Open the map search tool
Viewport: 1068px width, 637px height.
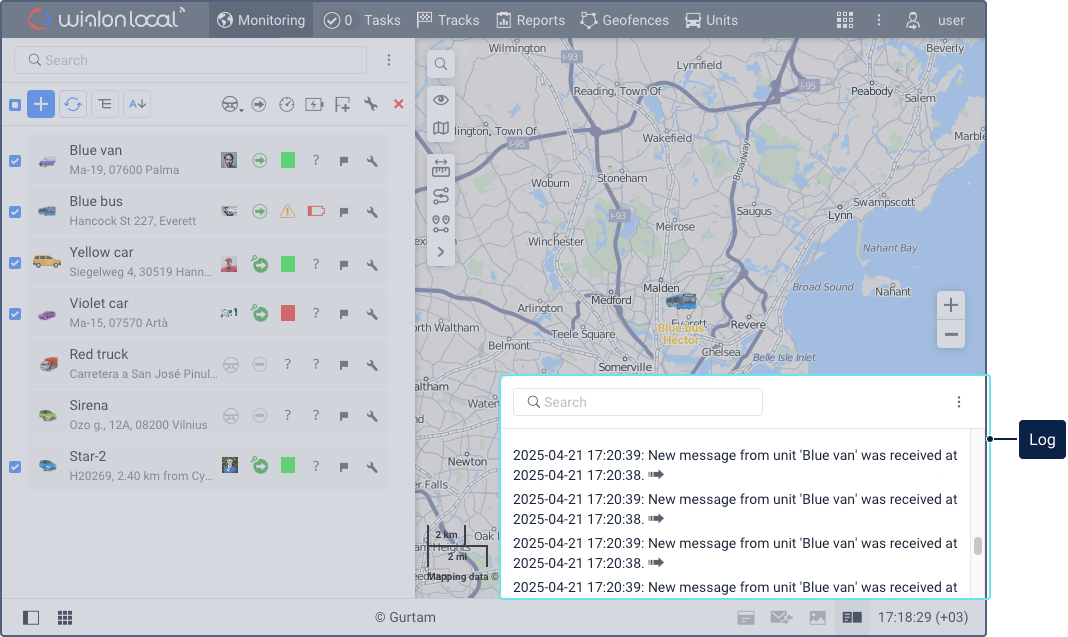pos(441,65)
